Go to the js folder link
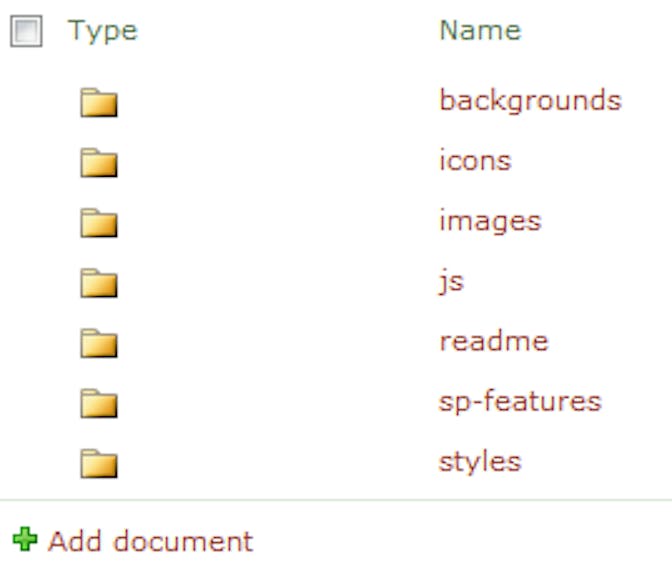This screenshot has height=584, width=672. (451, 282)
